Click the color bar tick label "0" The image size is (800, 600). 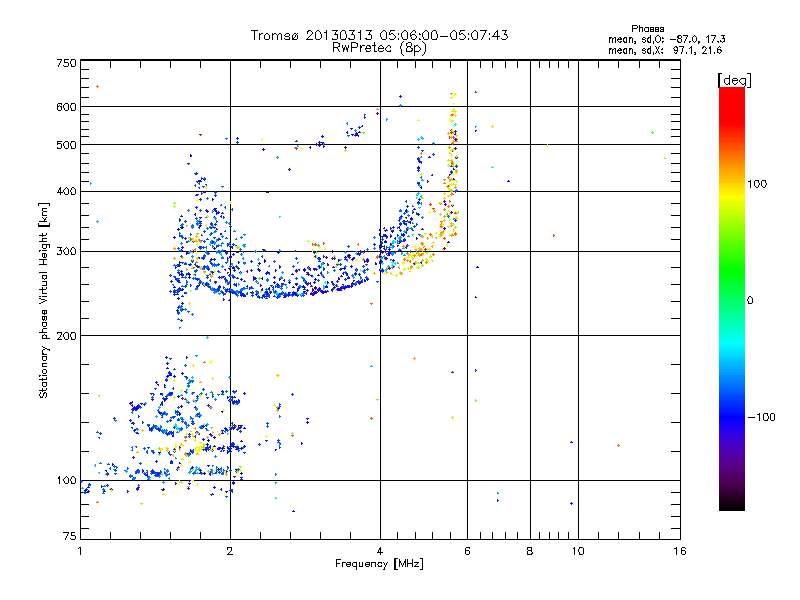point(750,301)
